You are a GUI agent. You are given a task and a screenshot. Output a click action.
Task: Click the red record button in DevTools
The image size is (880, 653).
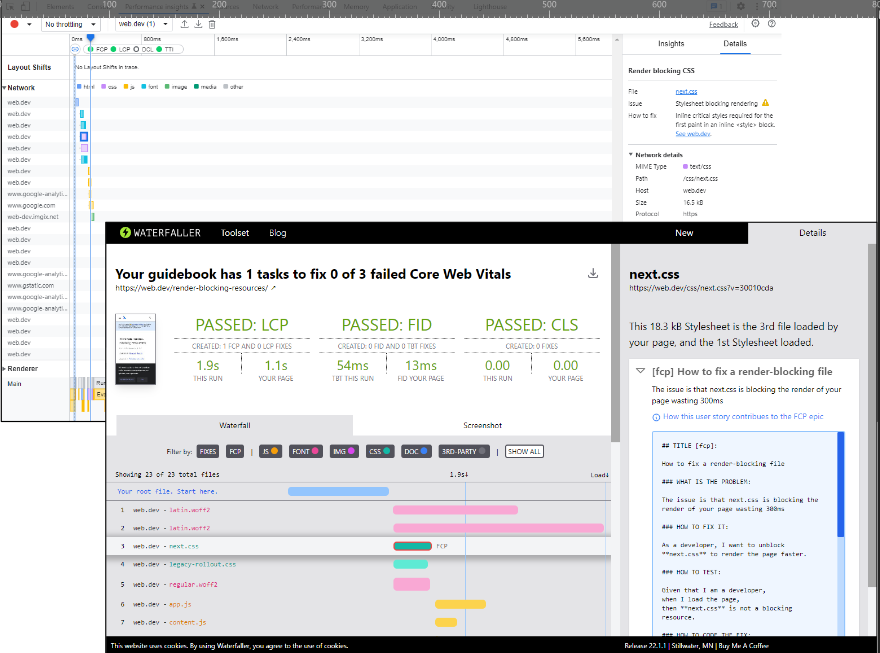coord(15,24)
